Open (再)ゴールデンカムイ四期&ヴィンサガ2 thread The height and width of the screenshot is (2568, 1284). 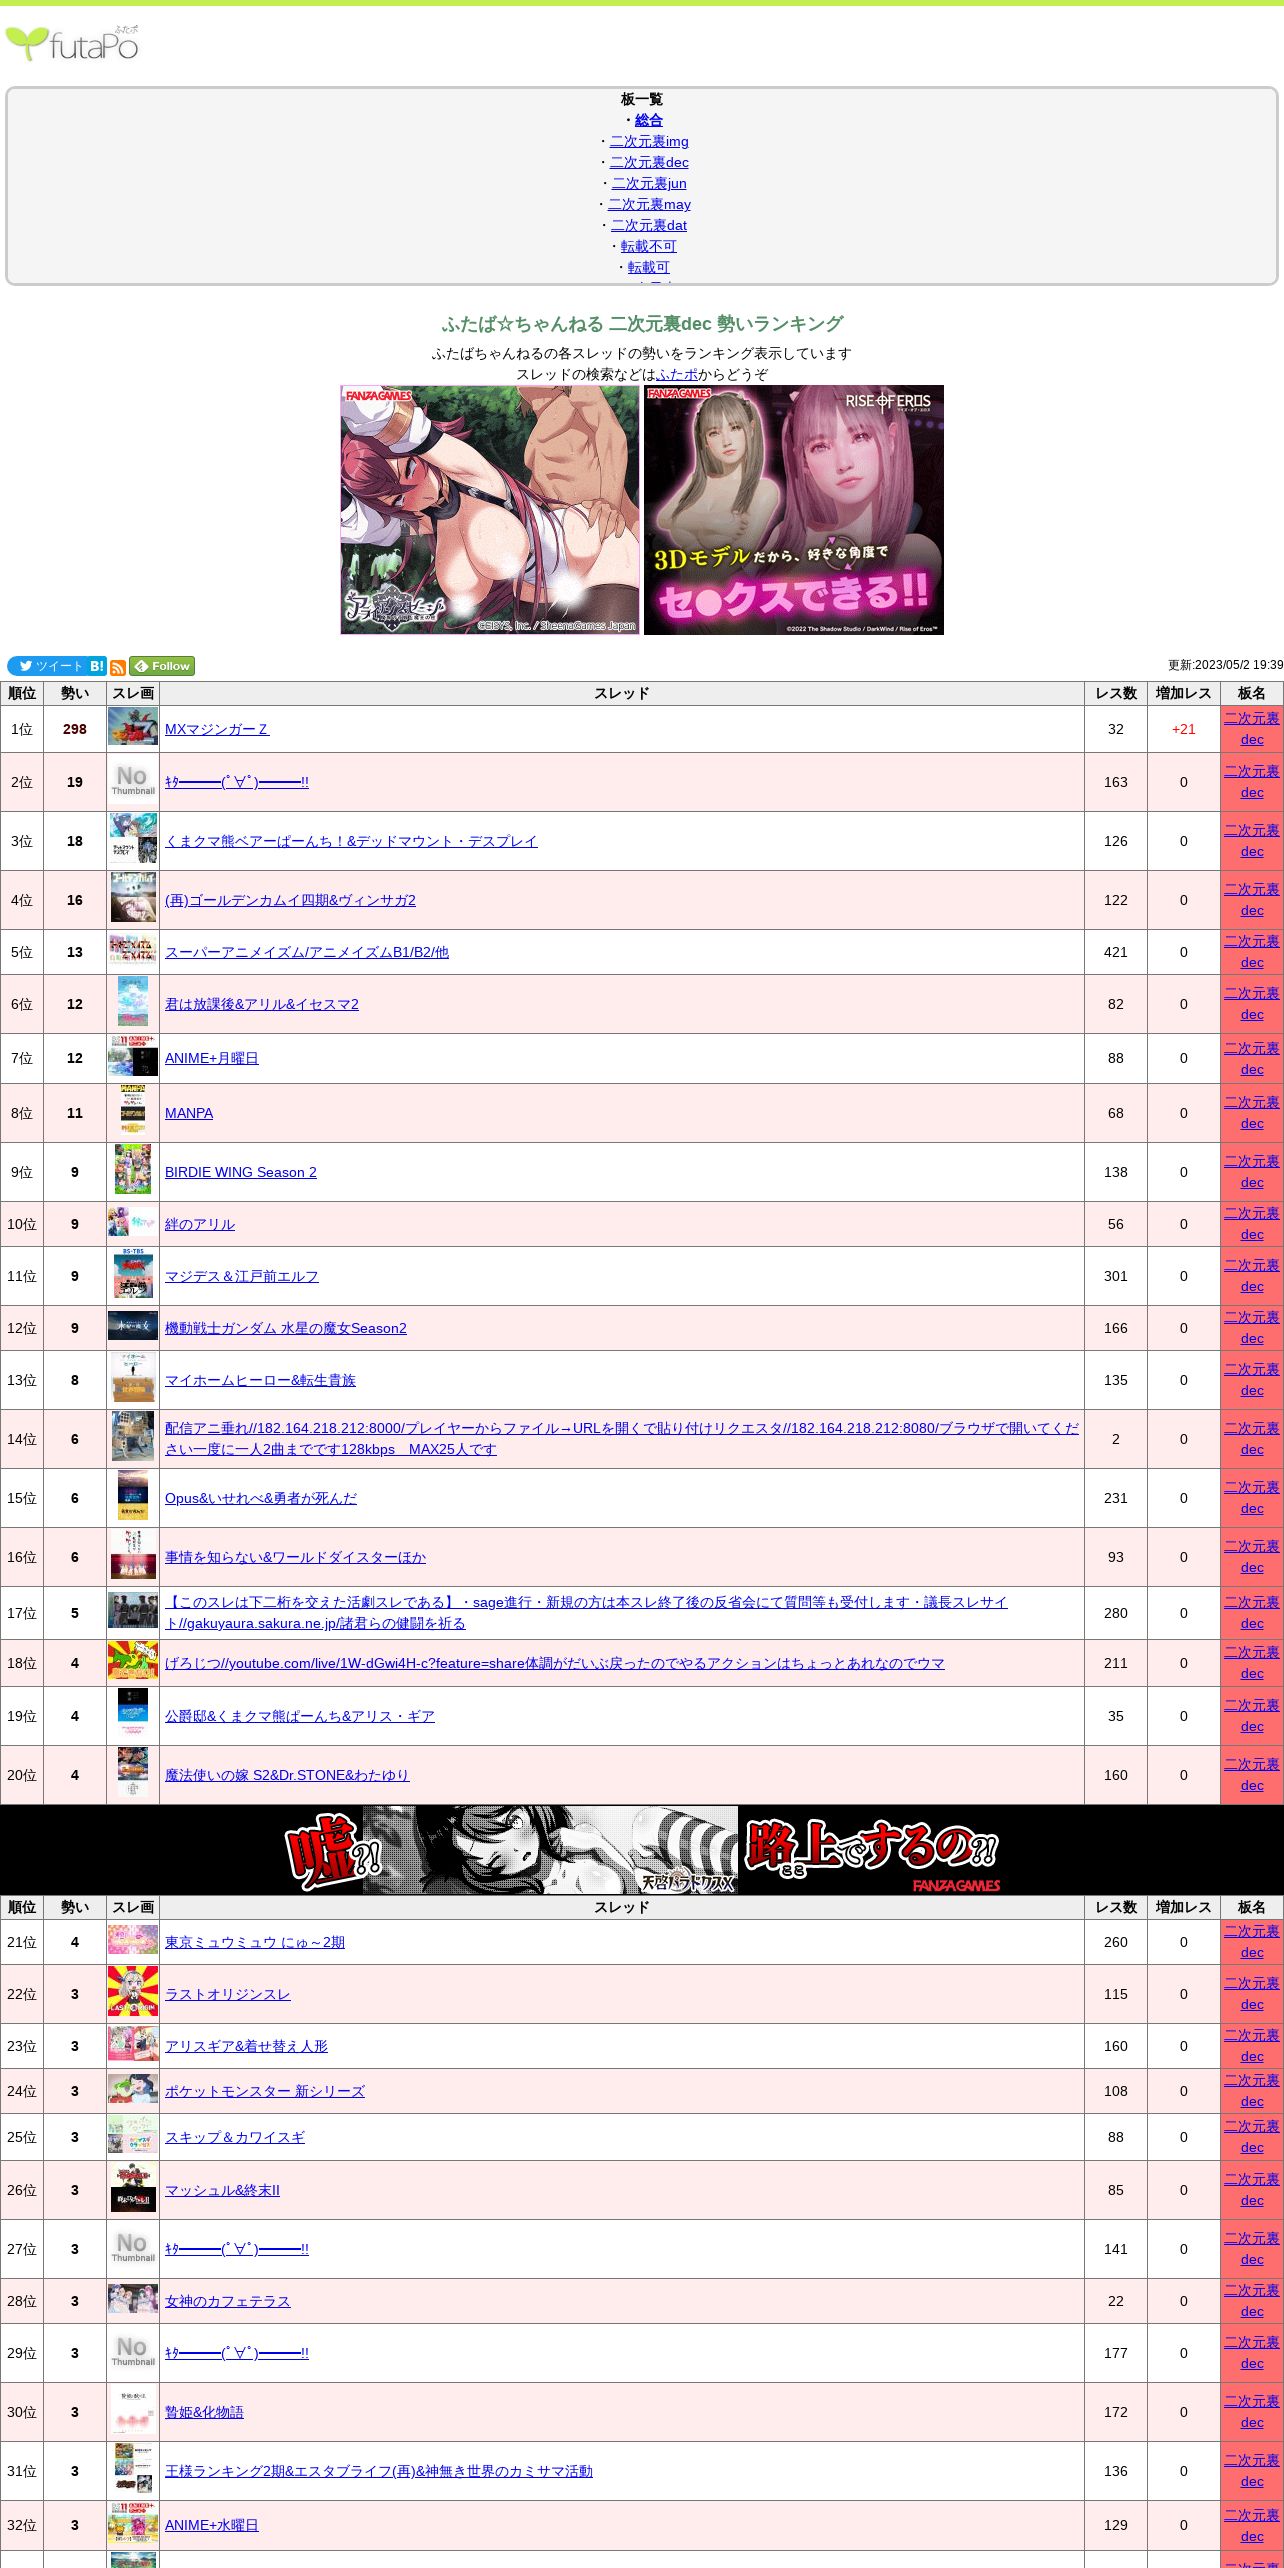[x=290, y=900]
